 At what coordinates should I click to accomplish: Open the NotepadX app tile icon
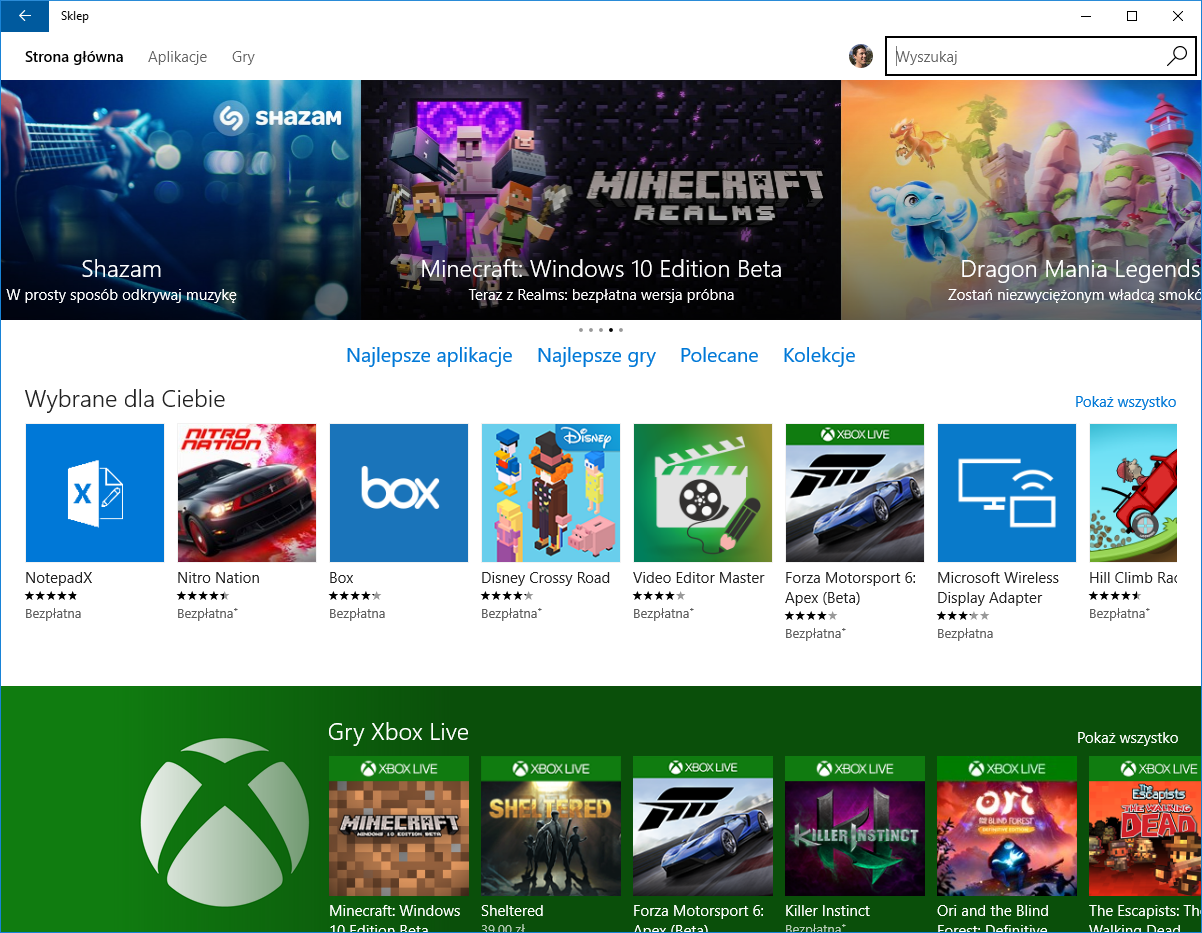95,493
